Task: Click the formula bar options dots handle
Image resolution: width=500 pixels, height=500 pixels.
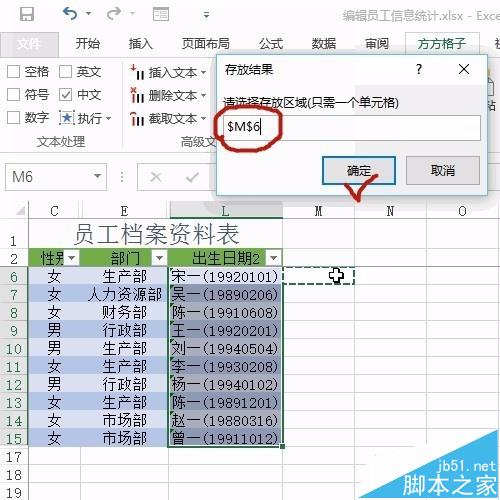Action: coord(122,177)
